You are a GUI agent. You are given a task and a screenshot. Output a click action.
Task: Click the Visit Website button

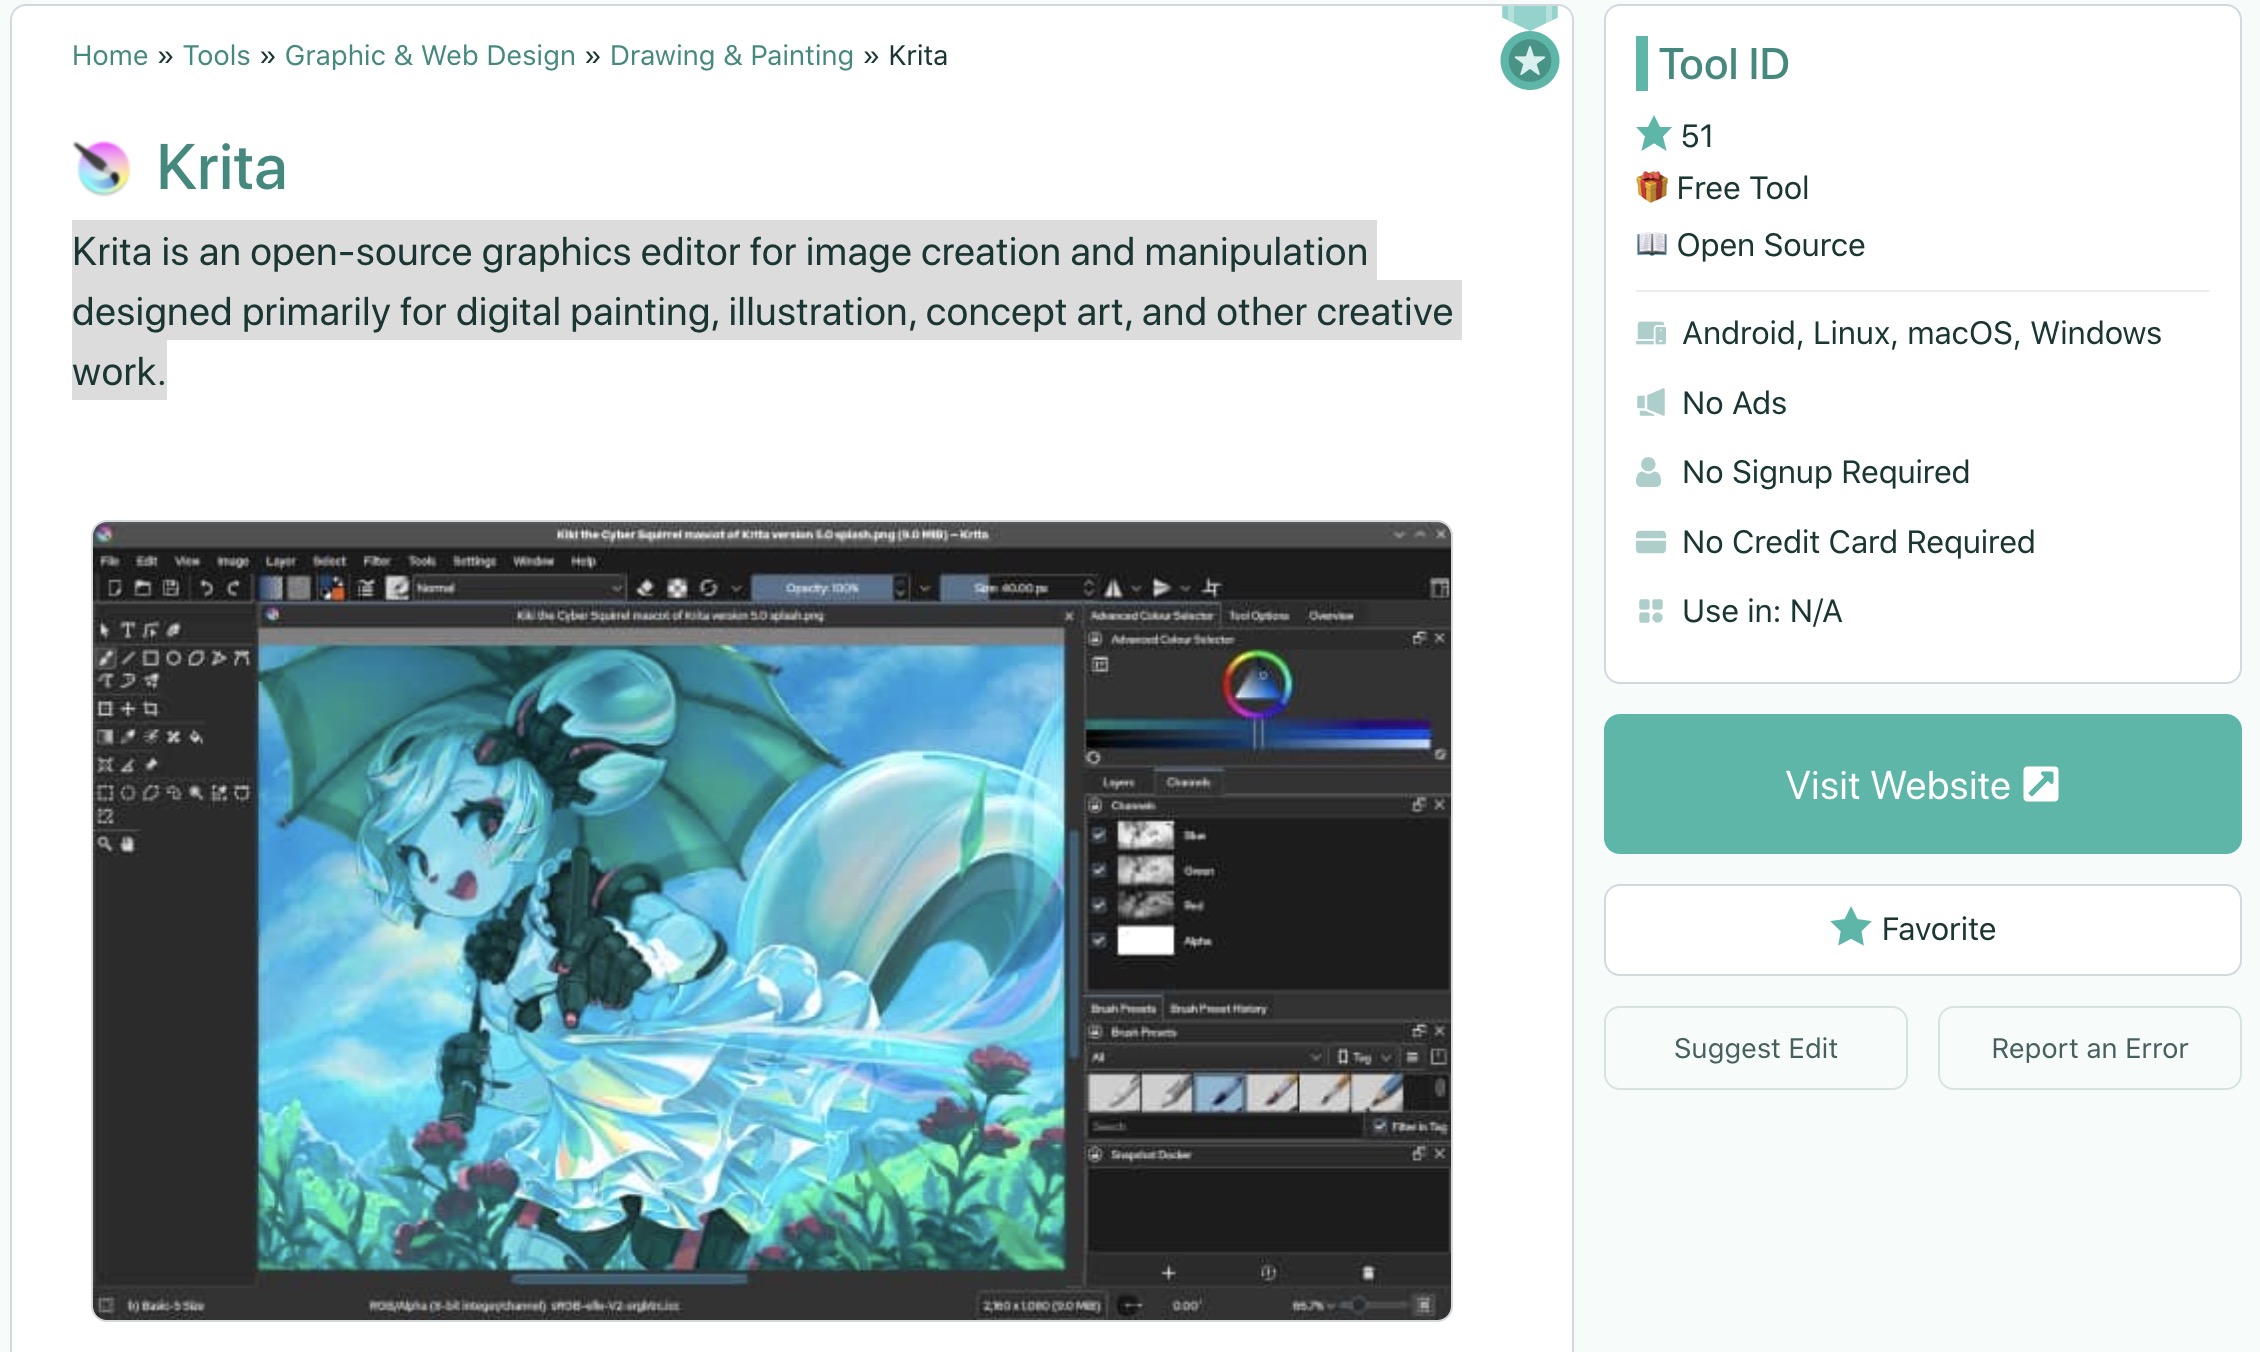[1922, 784]
